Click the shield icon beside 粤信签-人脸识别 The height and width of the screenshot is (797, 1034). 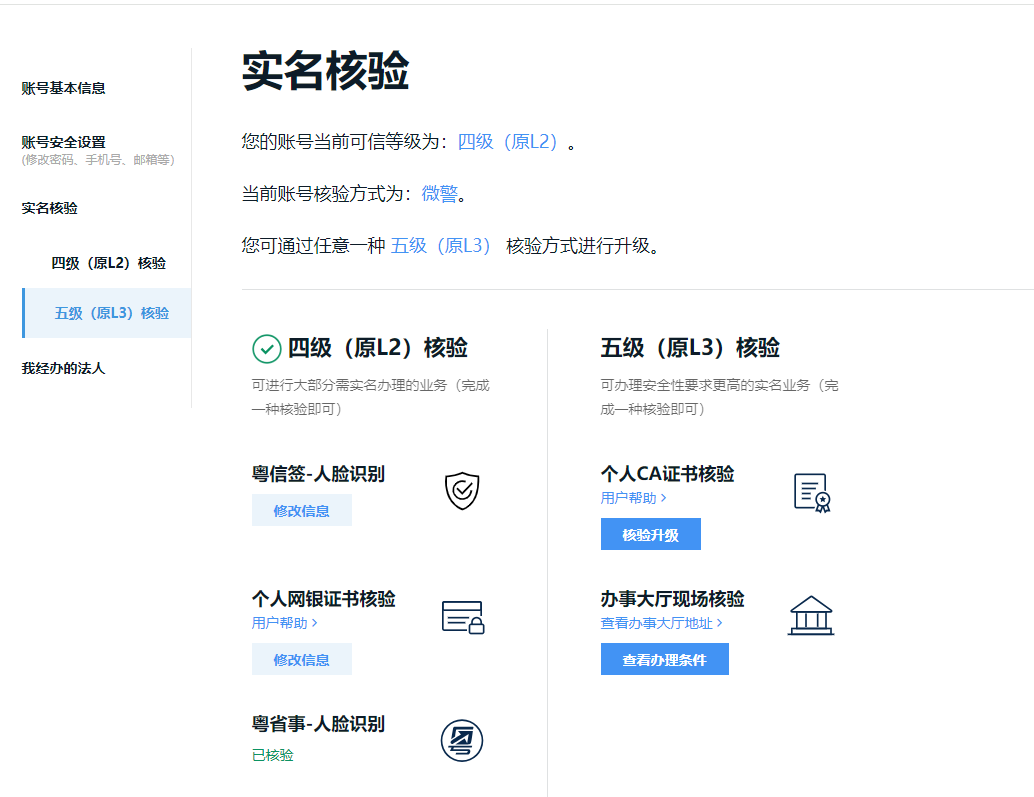pos(462,491)
